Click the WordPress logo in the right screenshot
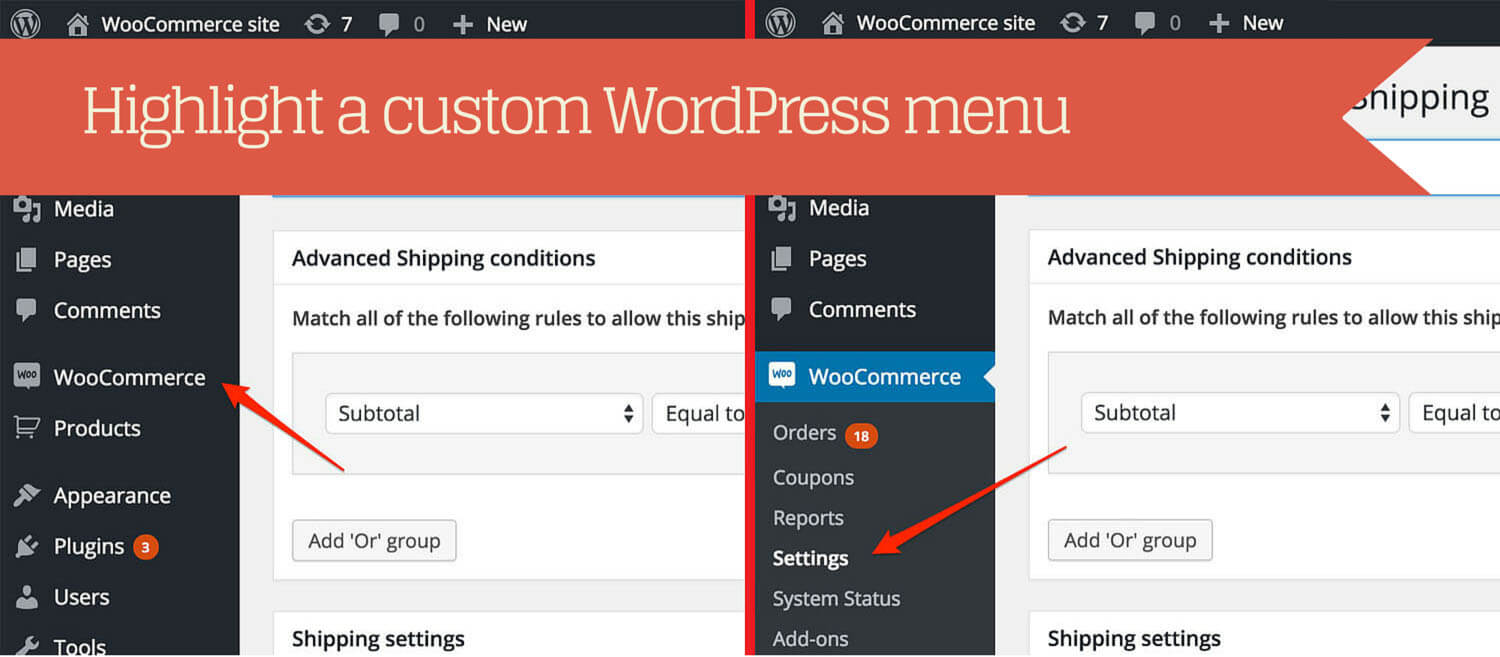Screen dimensions: 1500x657 (x=780, y=23)
